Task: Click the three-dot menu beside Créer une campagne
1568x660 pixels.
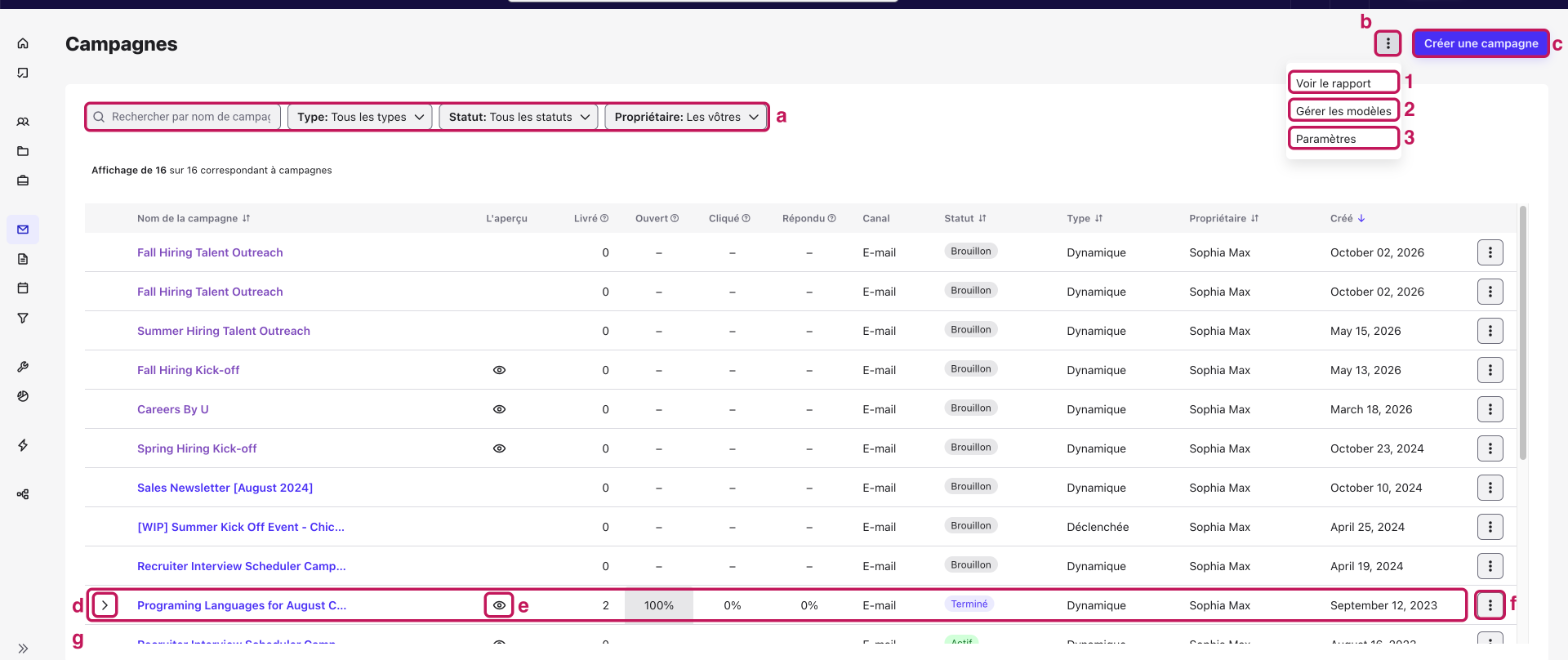Action: [x=1388, y=44]
